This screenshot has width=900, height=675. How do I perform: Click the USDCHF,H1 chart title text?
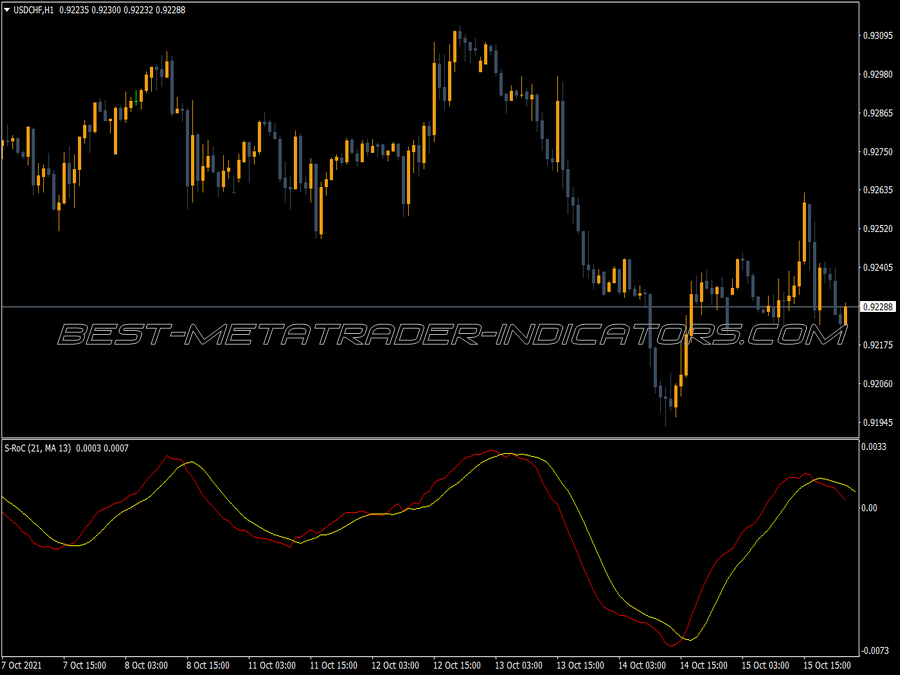[33, 10]
